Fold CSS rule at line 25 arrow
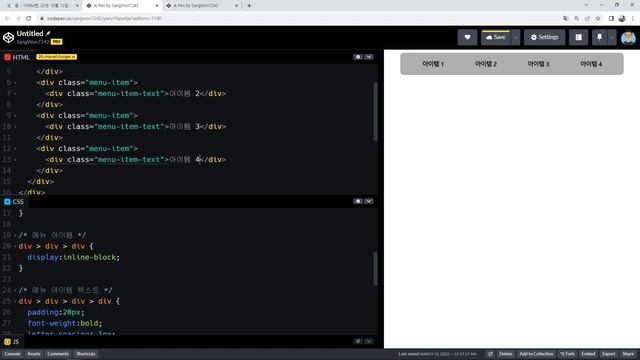 (x=15, y=302)
